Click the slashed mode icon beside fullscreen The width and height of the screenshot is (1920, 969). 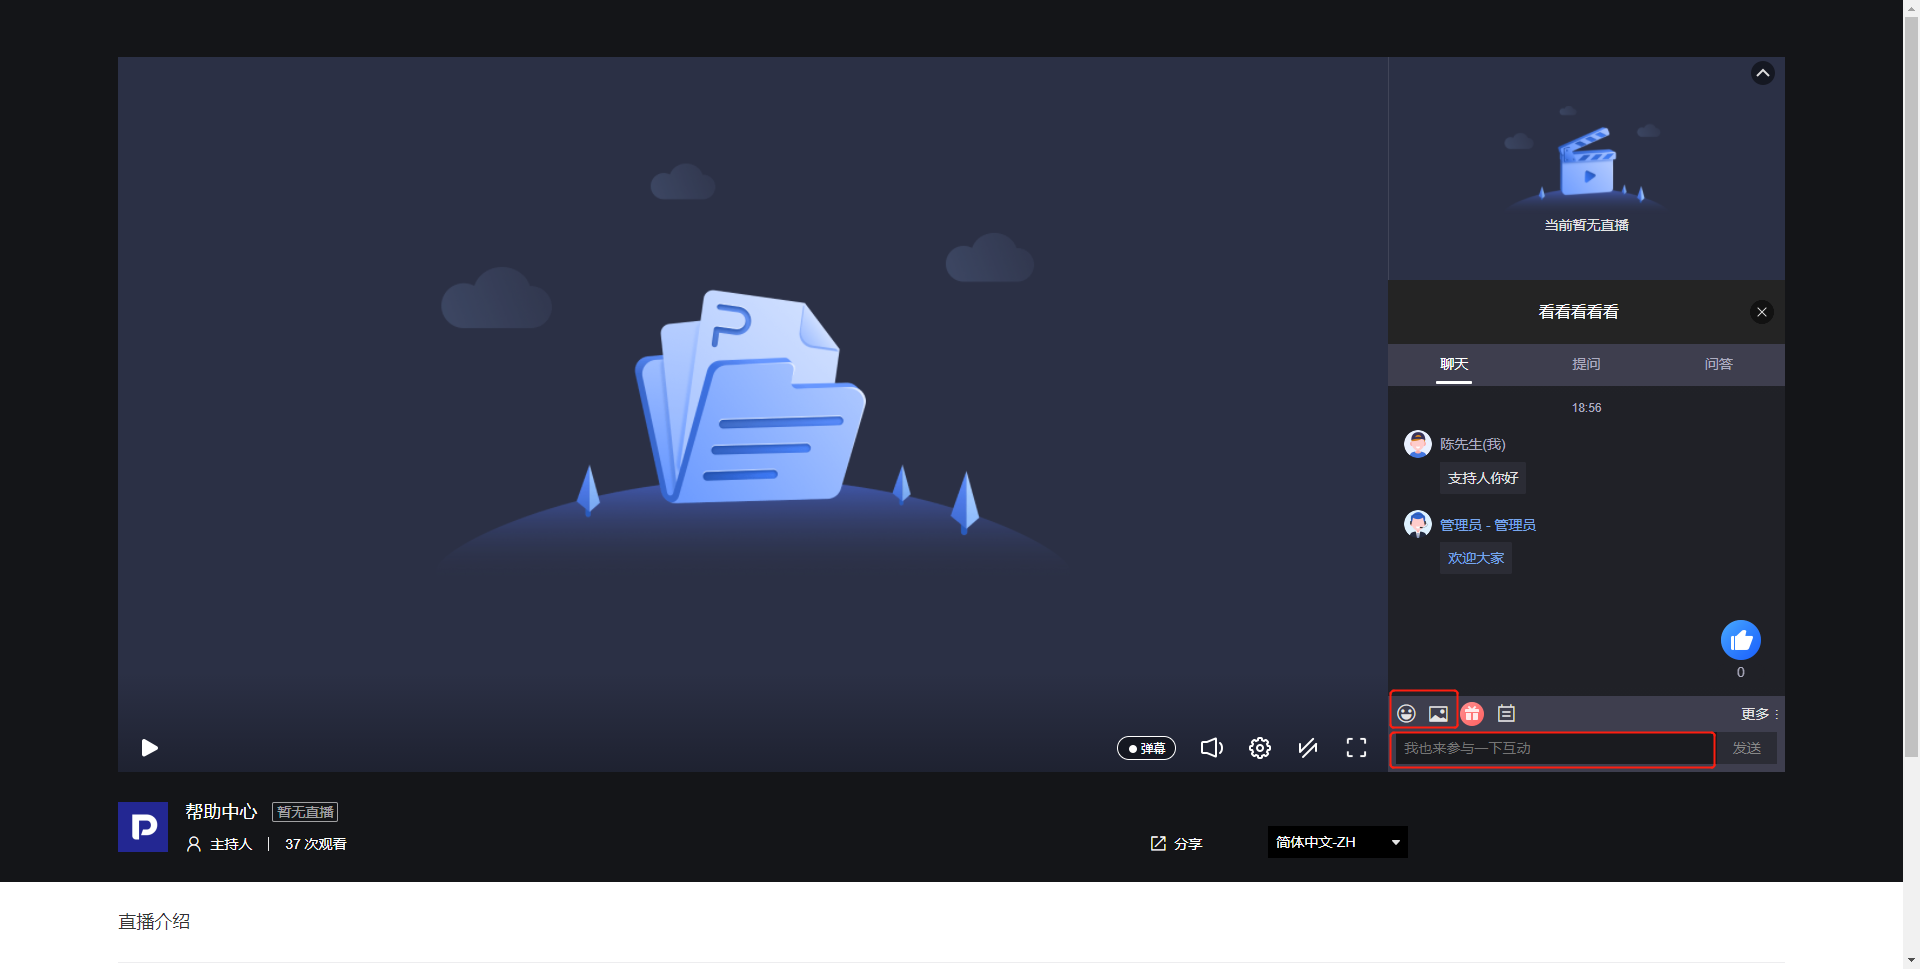(1308, 748)
